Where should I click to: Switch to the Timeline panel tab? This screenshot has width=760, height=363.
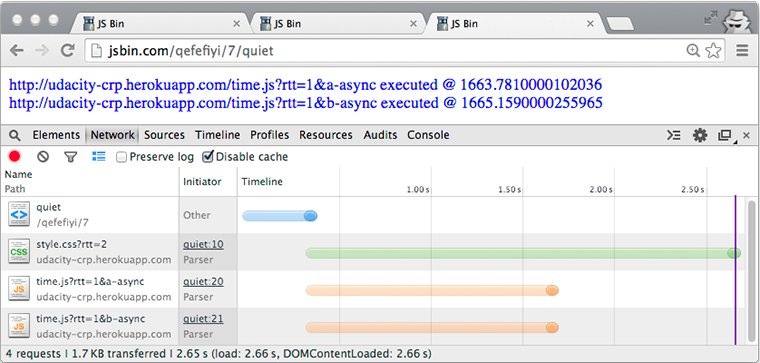pyautogui.click(x=217, y=135)
